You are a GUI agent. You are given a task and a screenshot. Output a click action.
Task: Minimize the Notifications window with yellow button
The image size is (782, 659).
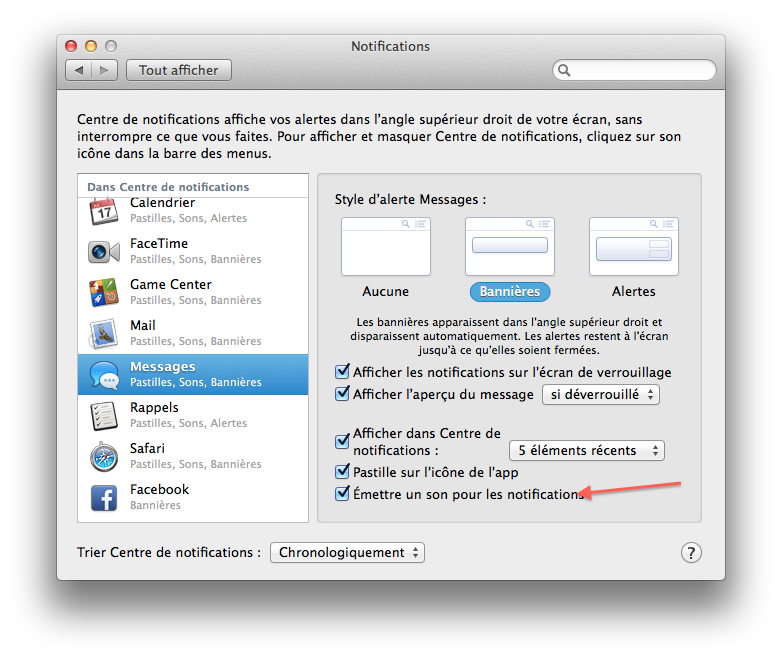(91, 46)
